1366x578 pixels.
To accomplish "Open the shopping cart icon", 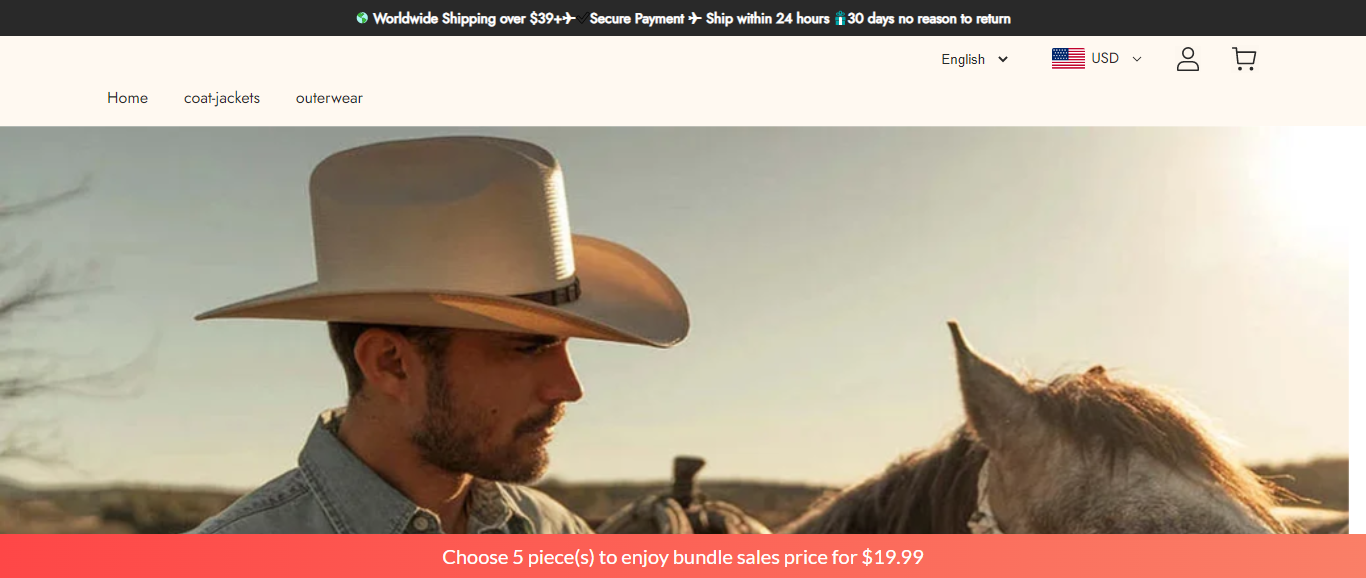I will [1244, 59].
